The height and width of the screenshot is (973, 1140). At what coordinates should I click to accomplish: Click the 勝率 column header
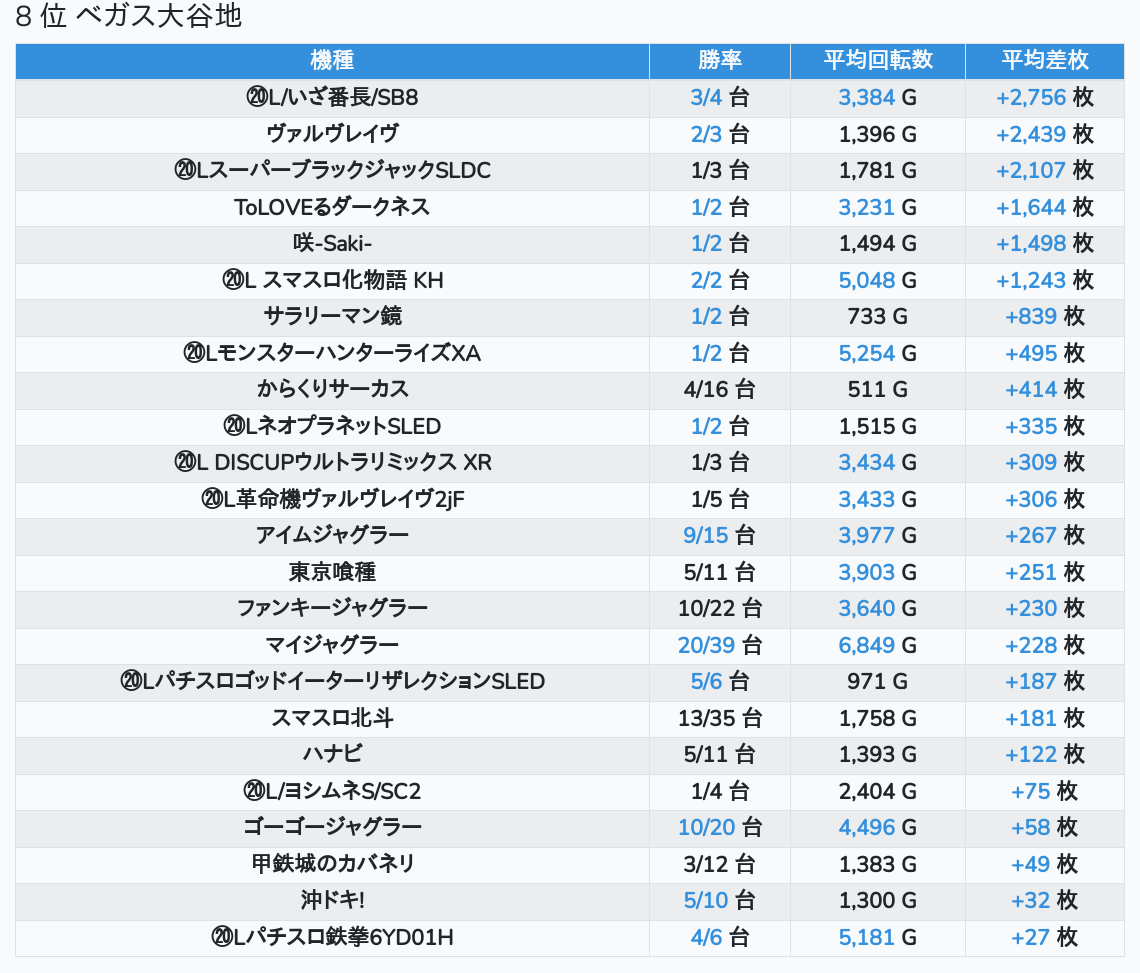pyautogui.click(x=719, y=60)
